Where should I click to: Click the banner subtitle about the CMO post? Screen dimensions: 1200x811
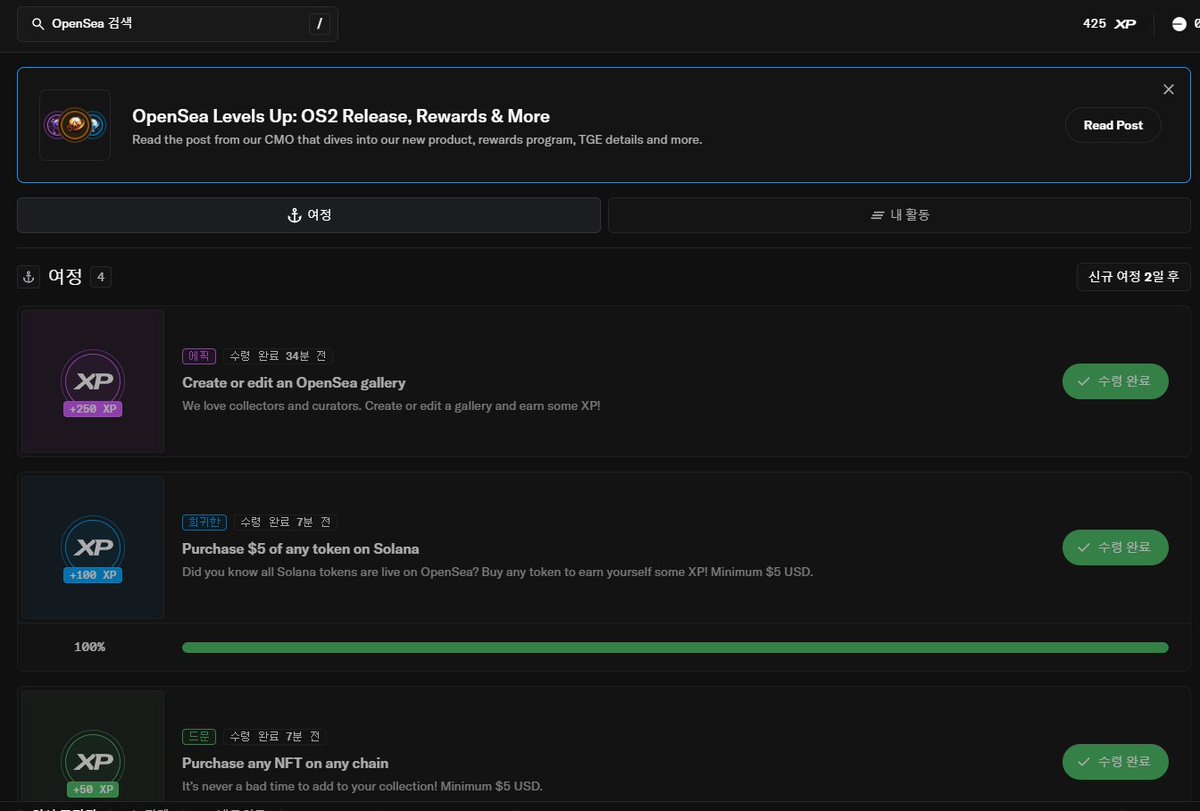point(417,140)
